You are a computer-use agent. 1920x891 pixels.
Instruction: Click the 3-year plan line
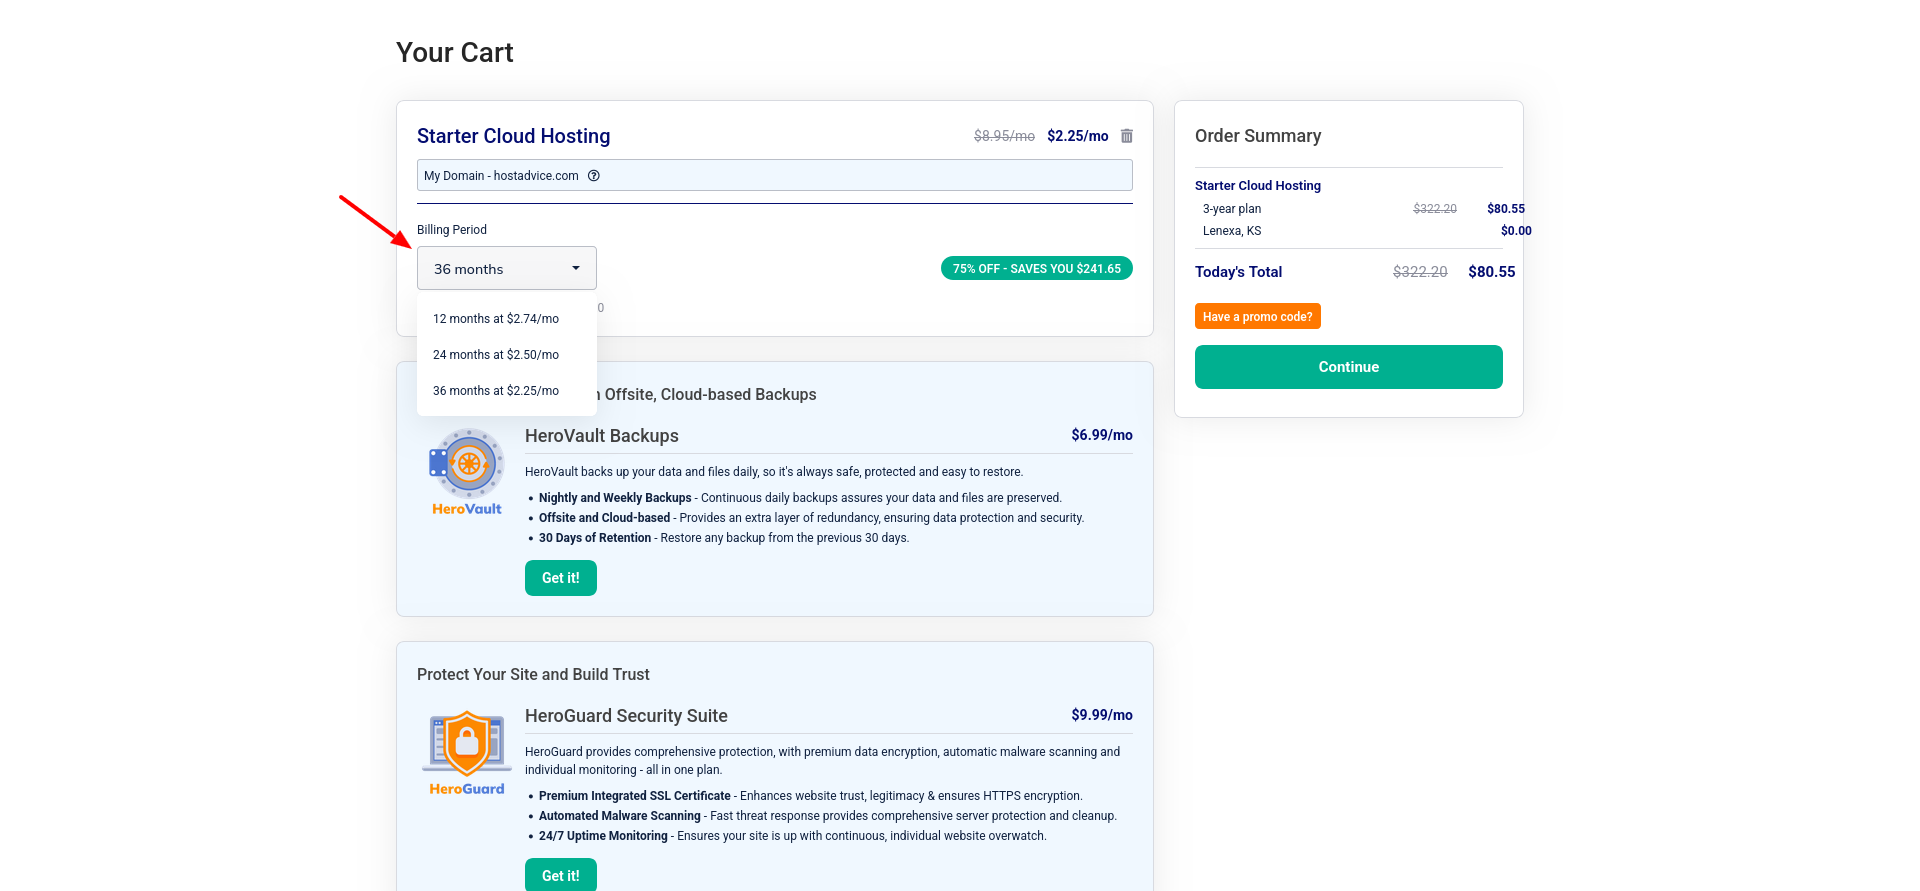(x=1232, y=209)
